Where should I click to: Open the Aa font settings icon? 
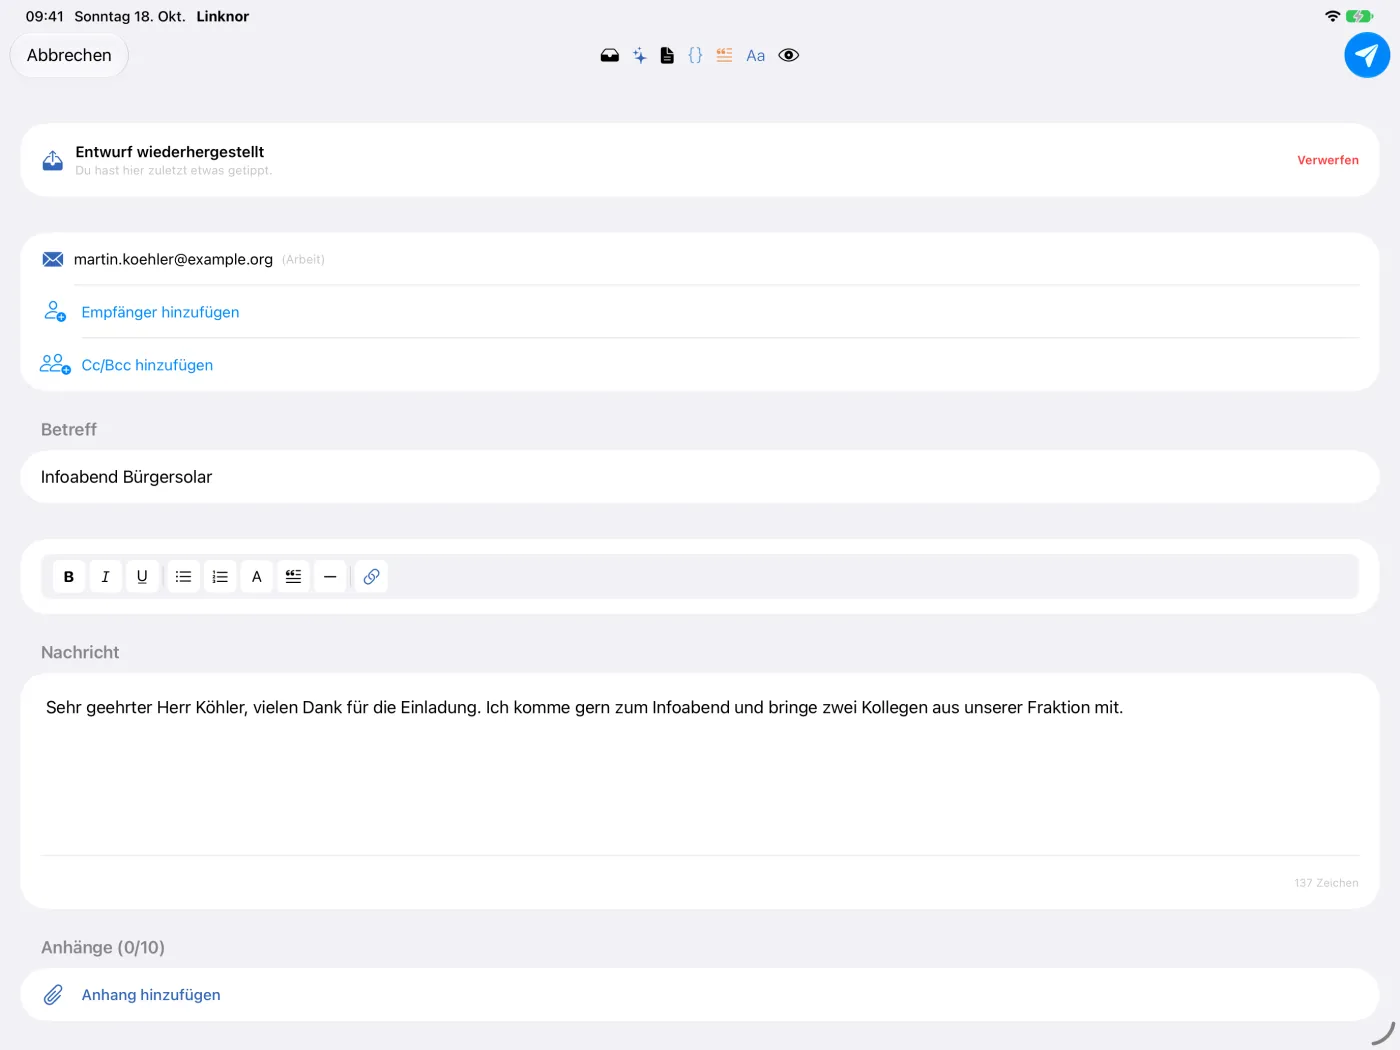(756, 56)
